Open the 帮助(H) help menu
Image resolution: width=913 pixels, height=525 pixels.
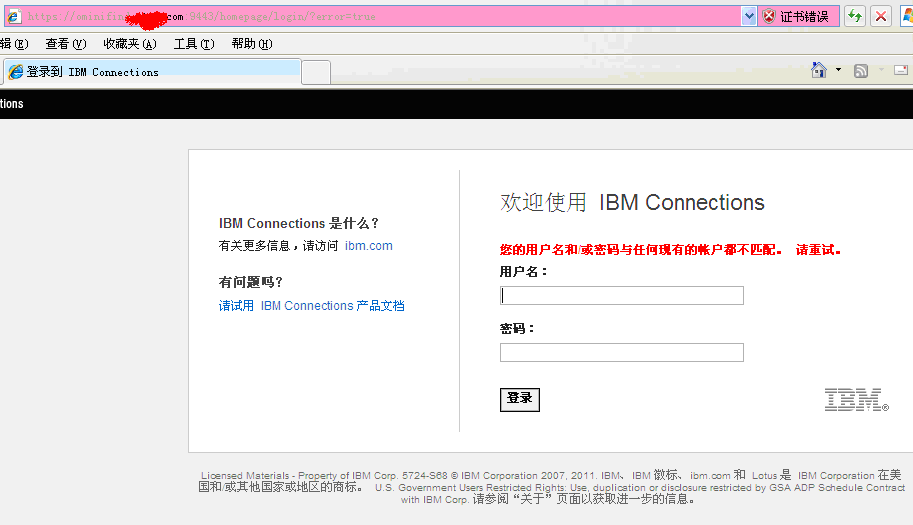point(252,44)
